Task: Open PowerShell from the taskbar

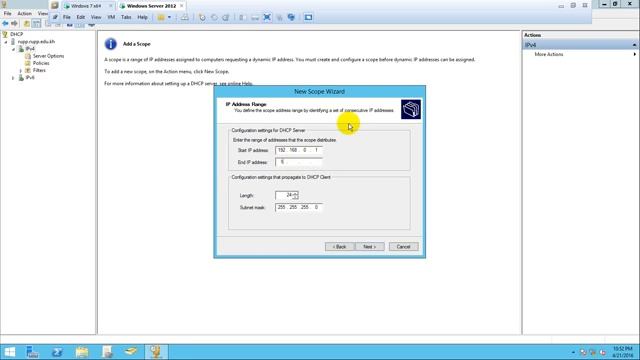Action: 57,352
